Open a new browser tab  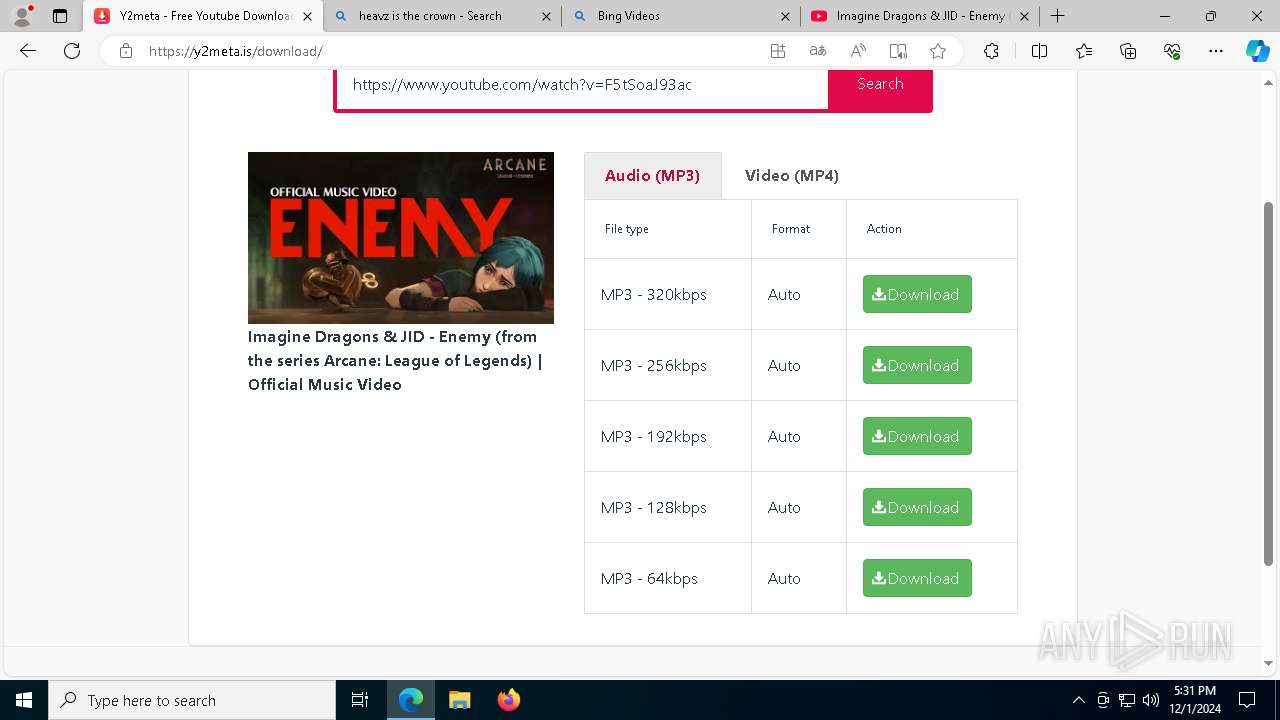click(x=1057, y=16)
